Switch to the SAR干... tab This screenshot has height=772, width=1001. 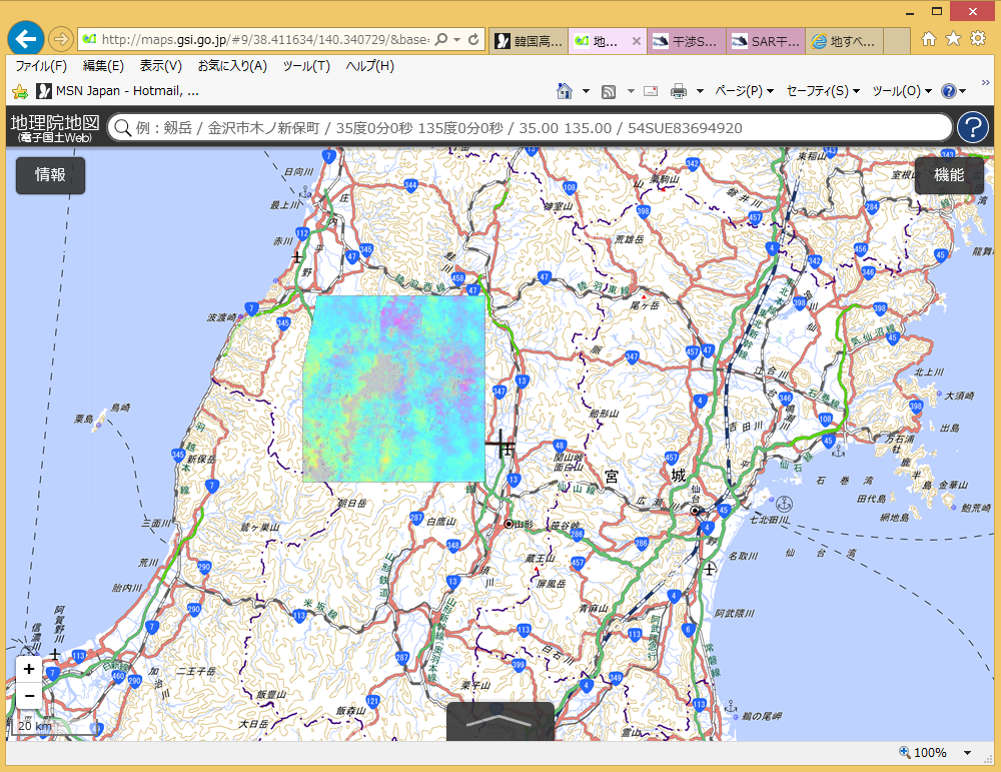(766, 41)
